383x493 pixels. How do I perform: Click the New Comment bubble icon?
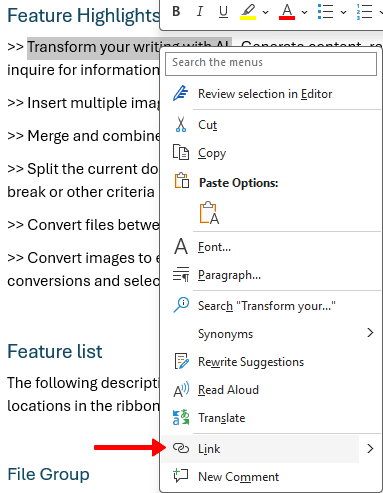tap(181, 475)
